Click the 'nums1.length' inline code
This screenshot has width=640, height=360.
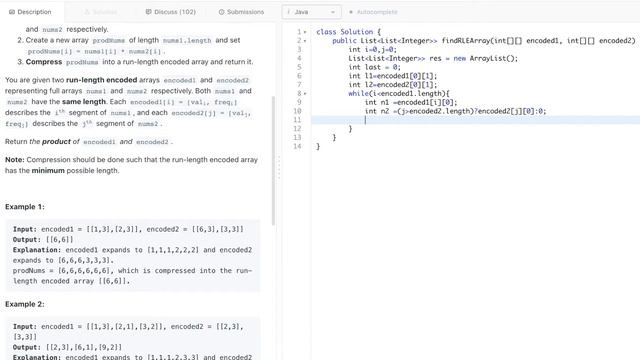(187, 40)
